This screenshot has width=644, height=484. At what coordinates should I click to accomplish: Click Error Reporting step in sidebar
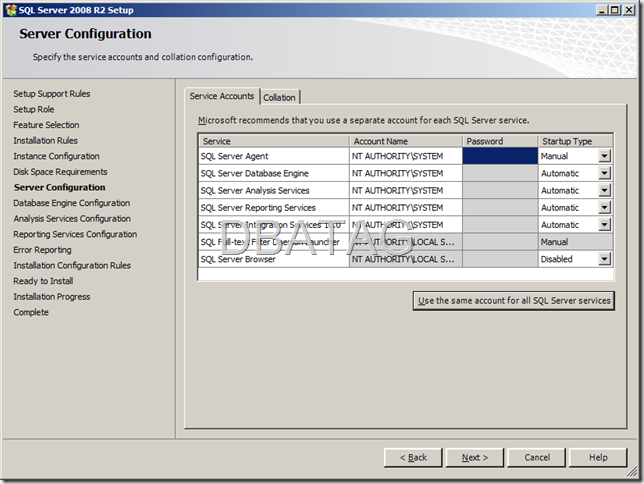[42, 250]
